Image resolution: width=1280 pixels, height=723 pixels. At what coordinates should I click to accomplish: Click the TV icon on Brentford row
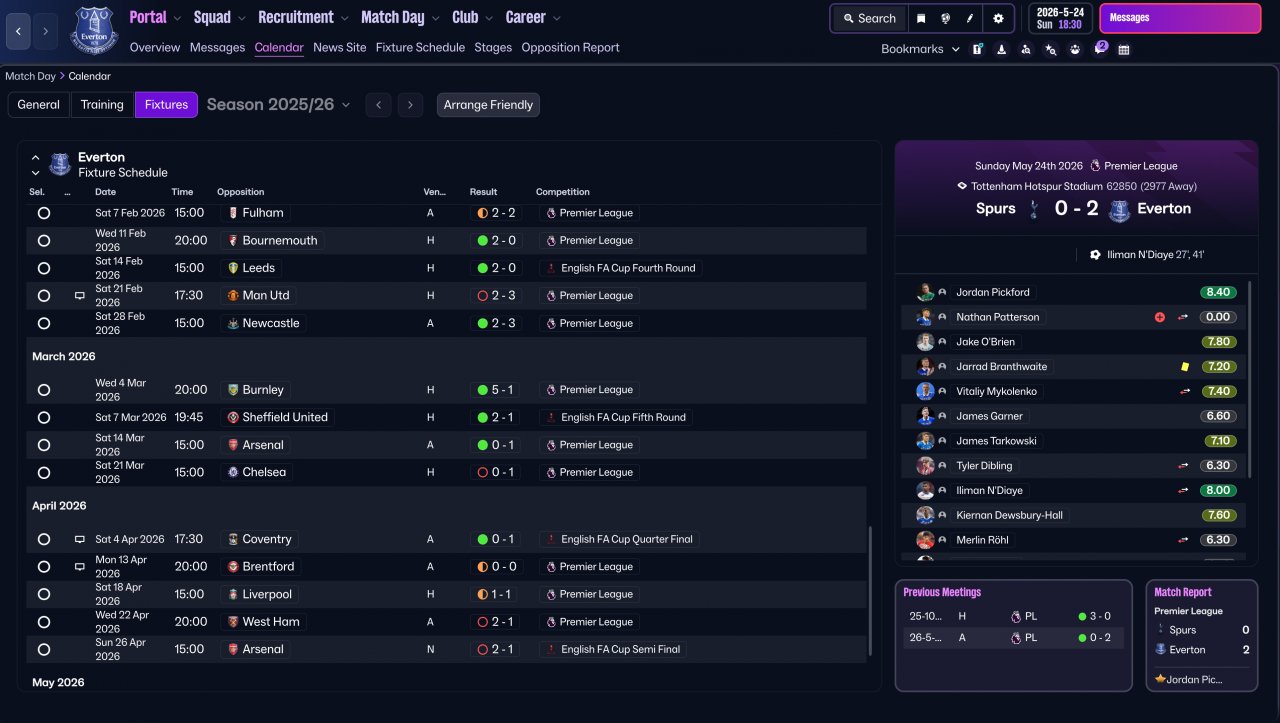click(x=79, y=567)
